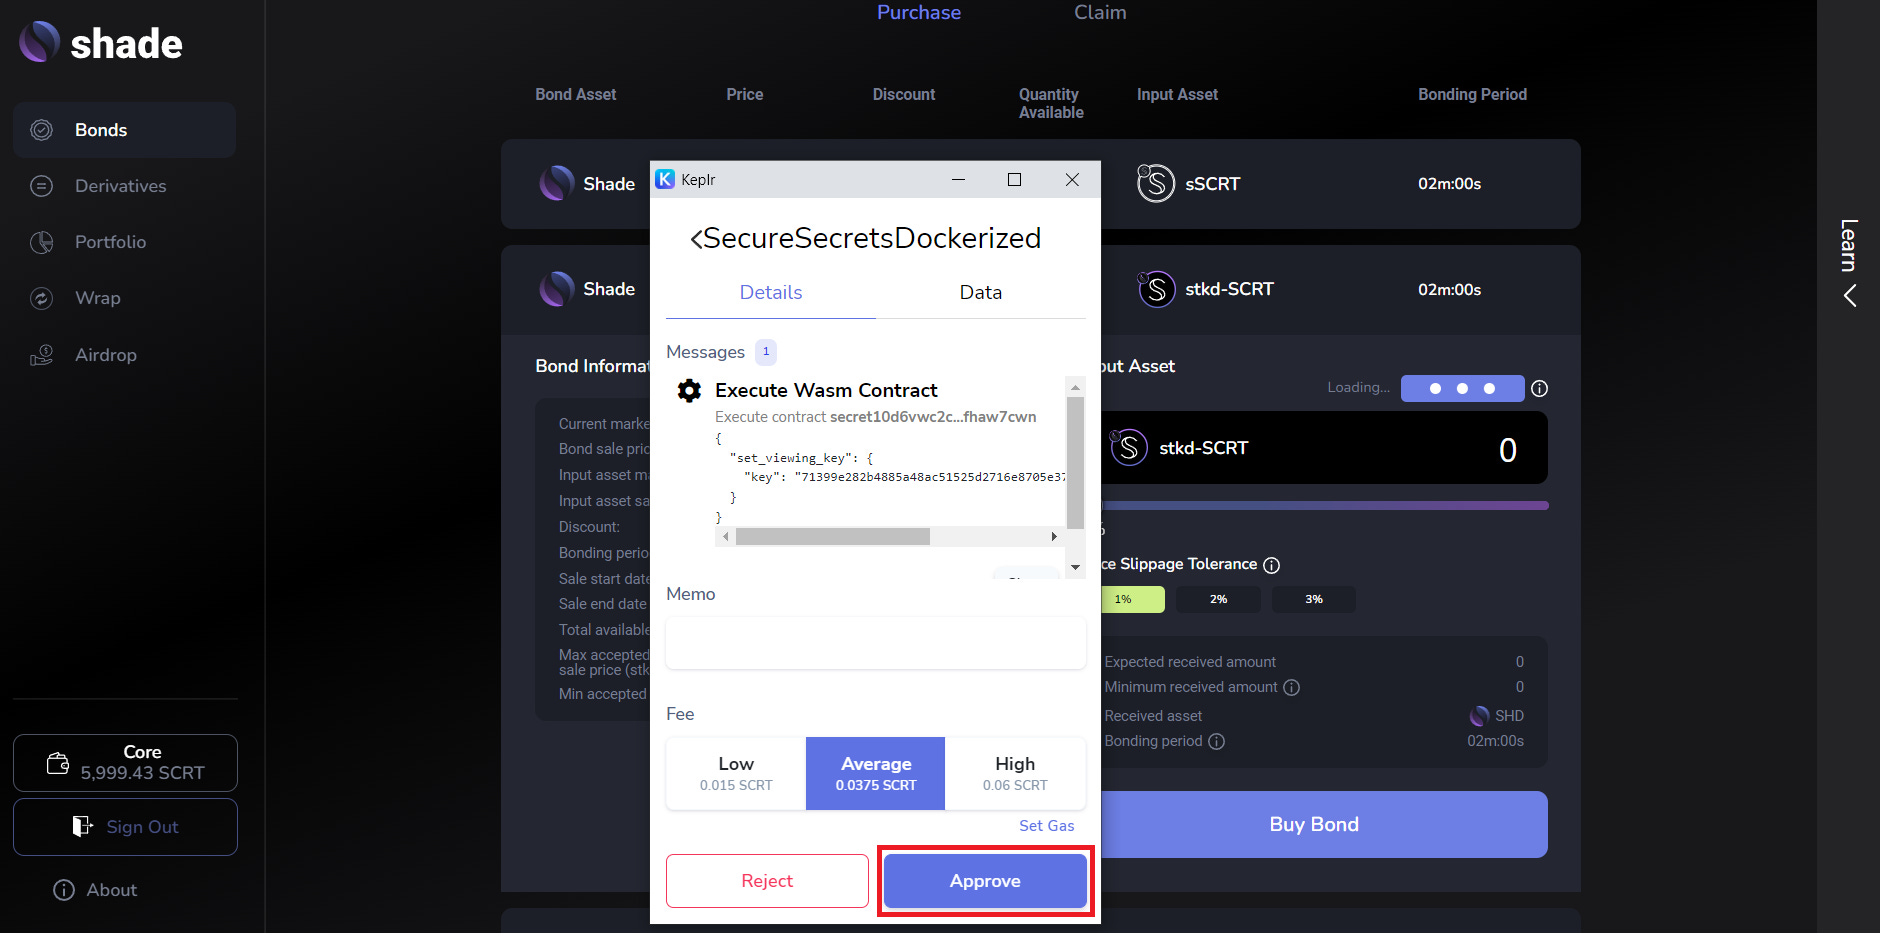Image resolution: width=1880 pixels, height=936 pixels.
Task: Click the message box horizontal scrollbar thumb
Action: 833,537
